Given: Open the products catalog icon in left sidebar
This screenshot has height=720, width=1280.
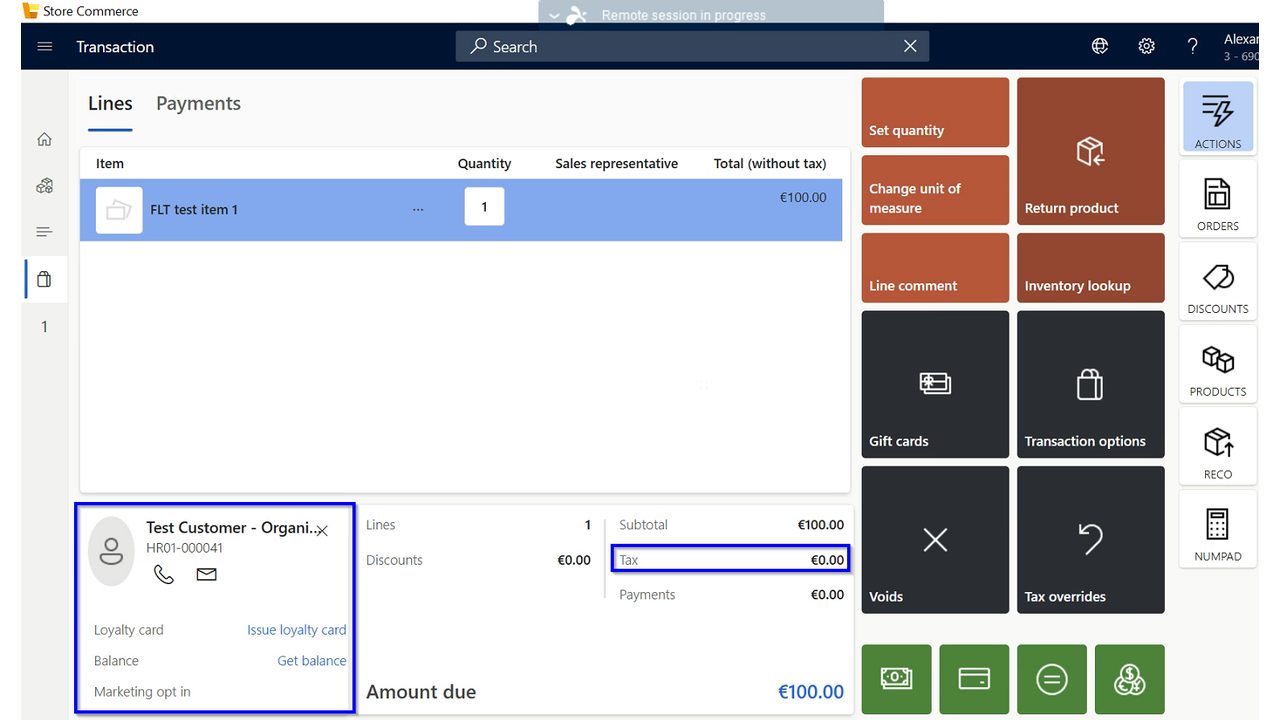Looking at the screenshot, I should tap(44, 186).
